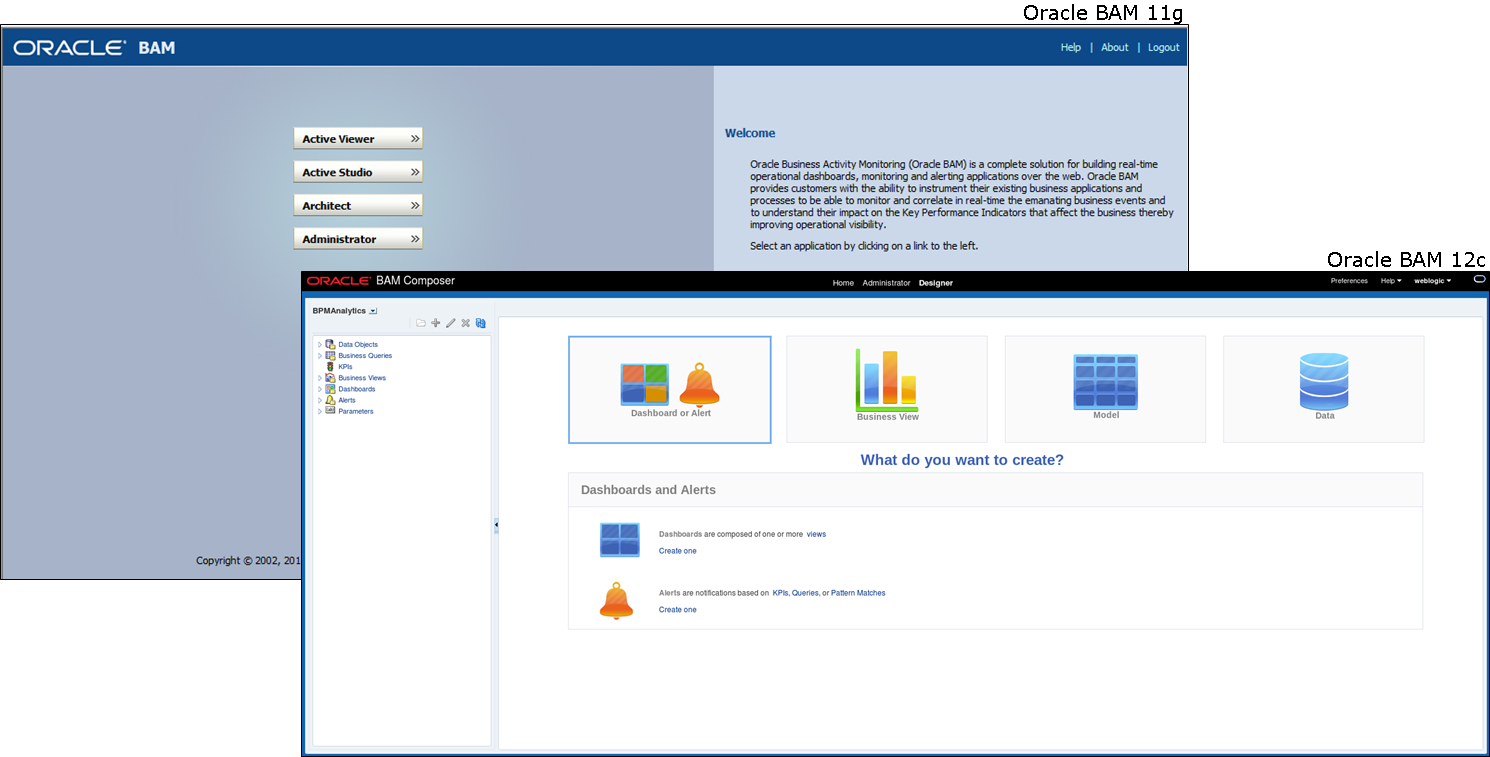
Task: Select the Dashboard or Alert tile
Action: (x=669, y=389)
